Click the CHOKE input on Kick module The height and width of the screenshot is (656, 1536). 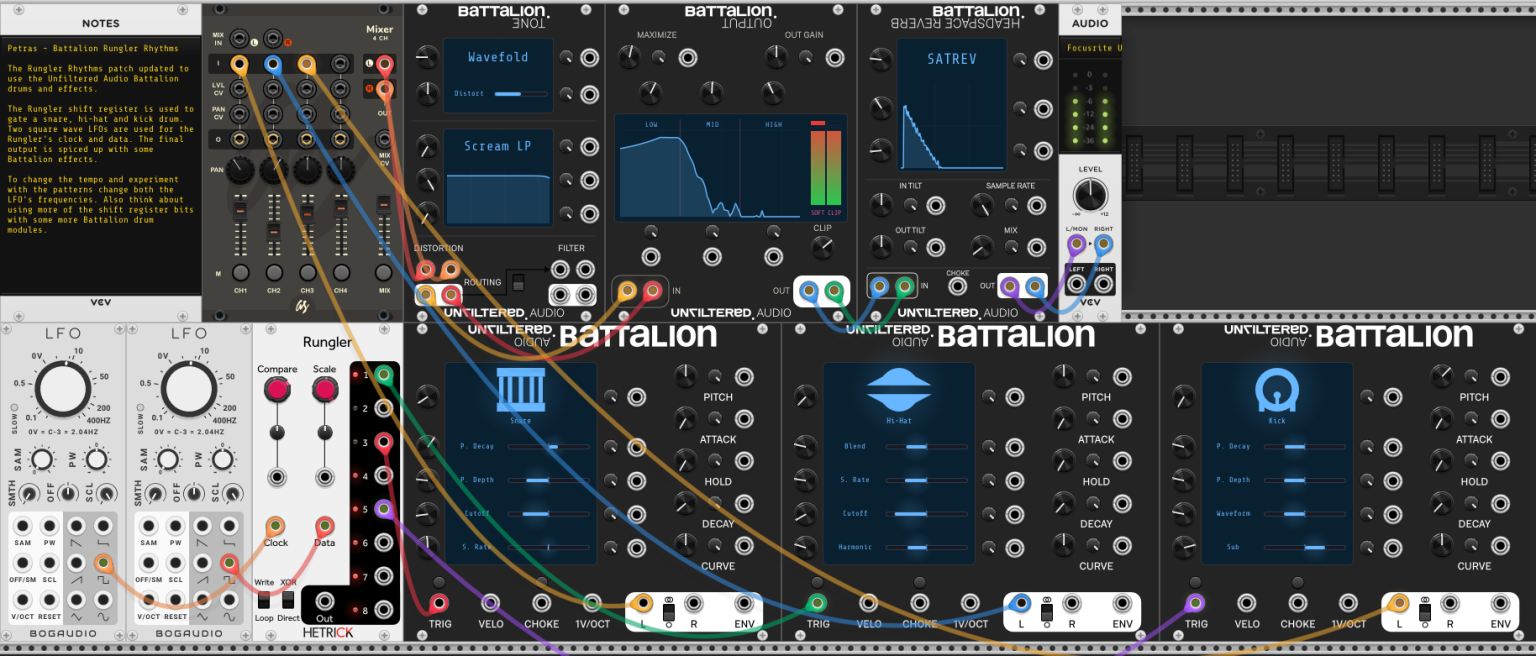[1298, 603]
